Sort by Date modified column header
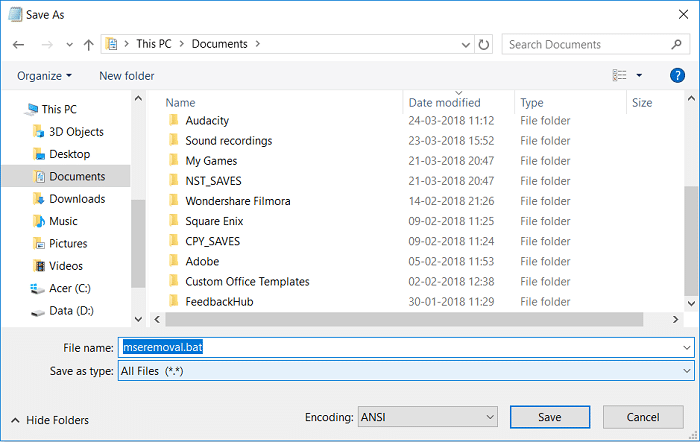 pyautogui.click(x=444, y=103)
